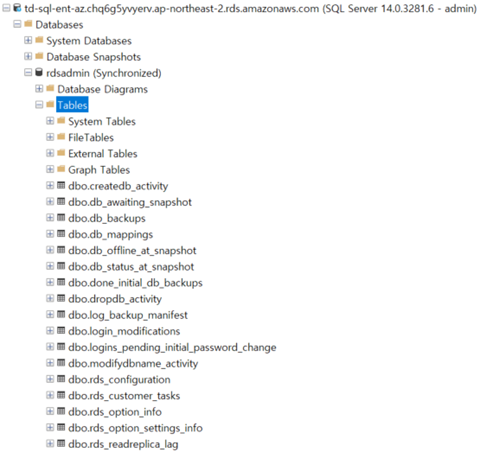
Task: Select dbo.modifydbname_activity table name
Action: [133, 363]
